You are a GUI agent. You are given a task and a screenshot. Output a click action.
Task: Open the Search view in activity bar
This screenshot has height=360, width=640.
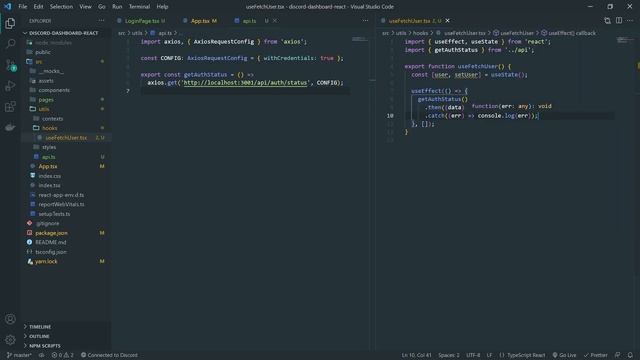pyautogui.click(x=10, y=44)
